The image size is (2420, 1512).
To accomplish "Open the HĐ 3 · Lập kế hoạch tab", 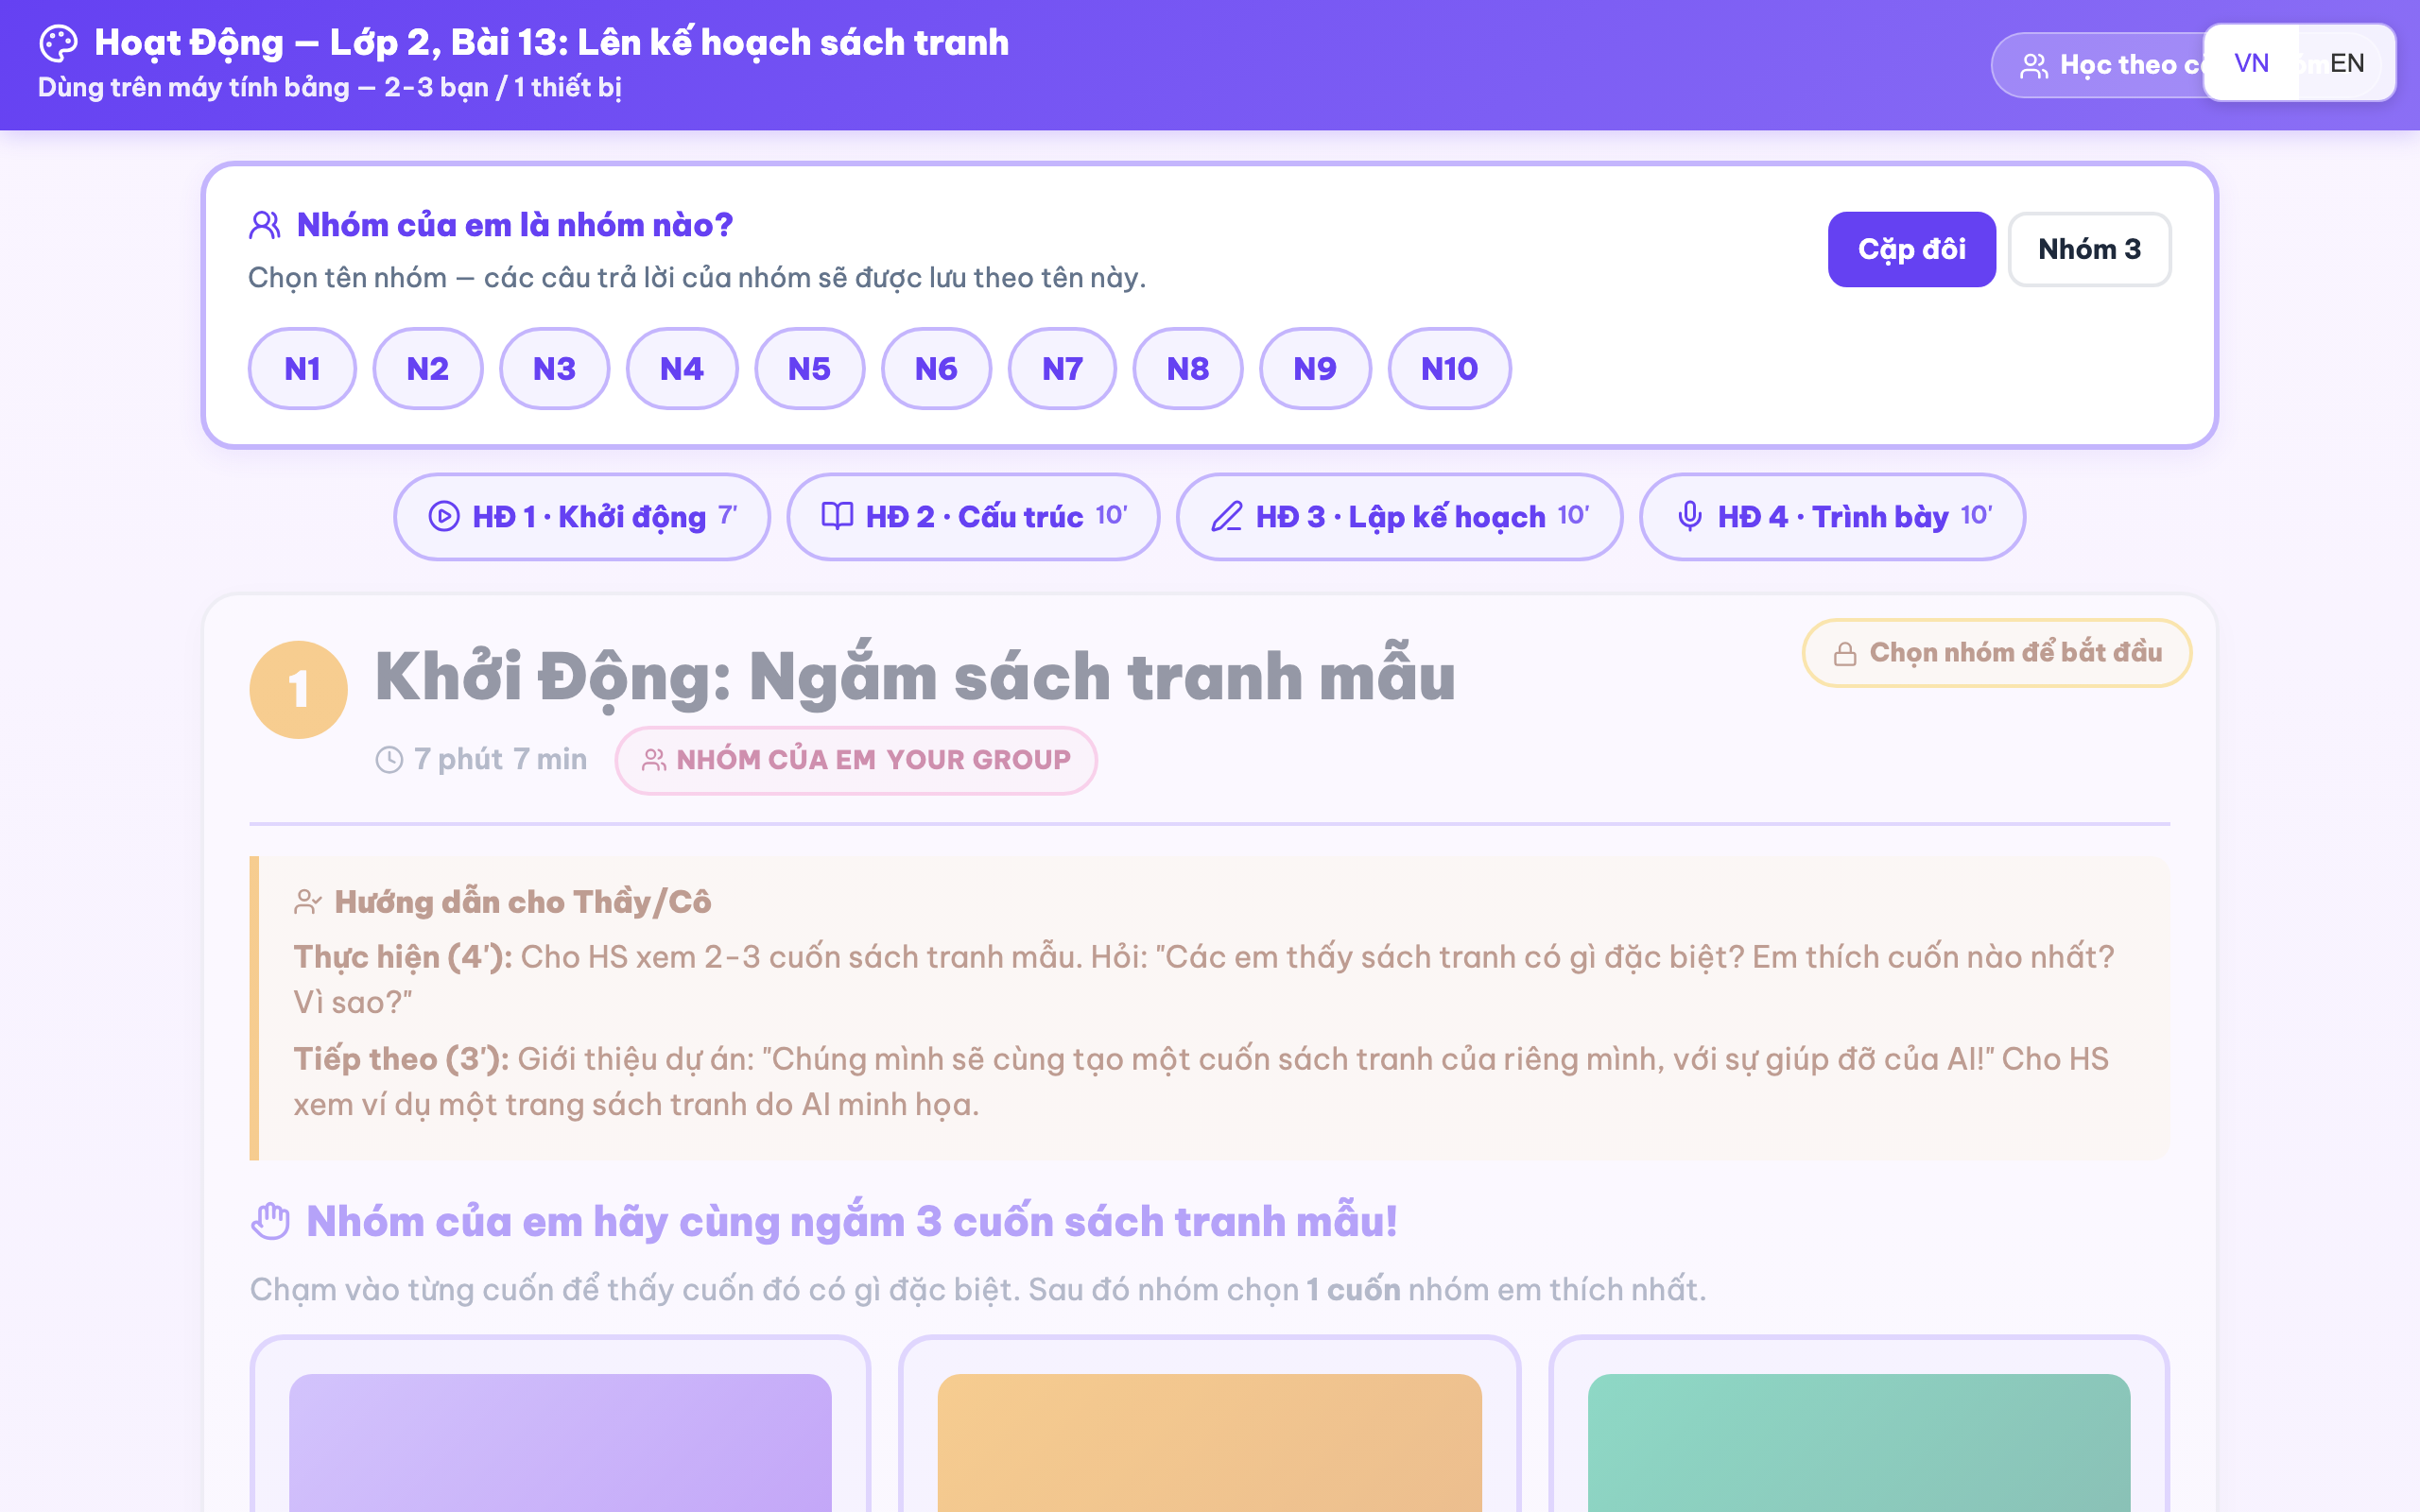I will 1399,516.
